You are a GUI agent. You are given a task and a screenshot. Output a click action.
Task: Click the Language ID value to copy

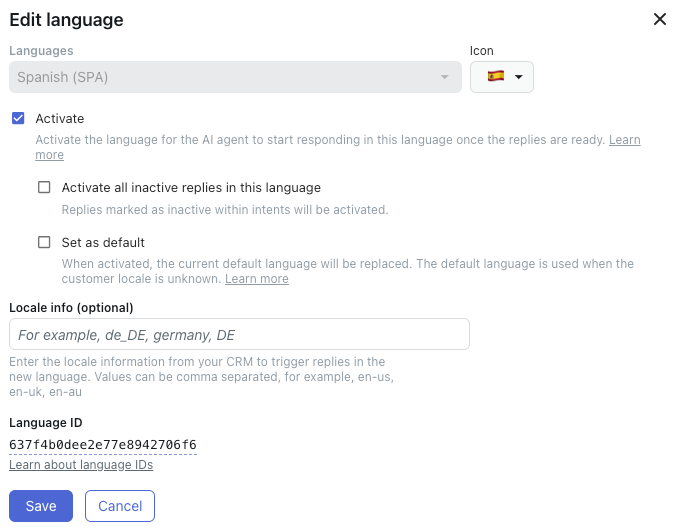pos(103,445)
